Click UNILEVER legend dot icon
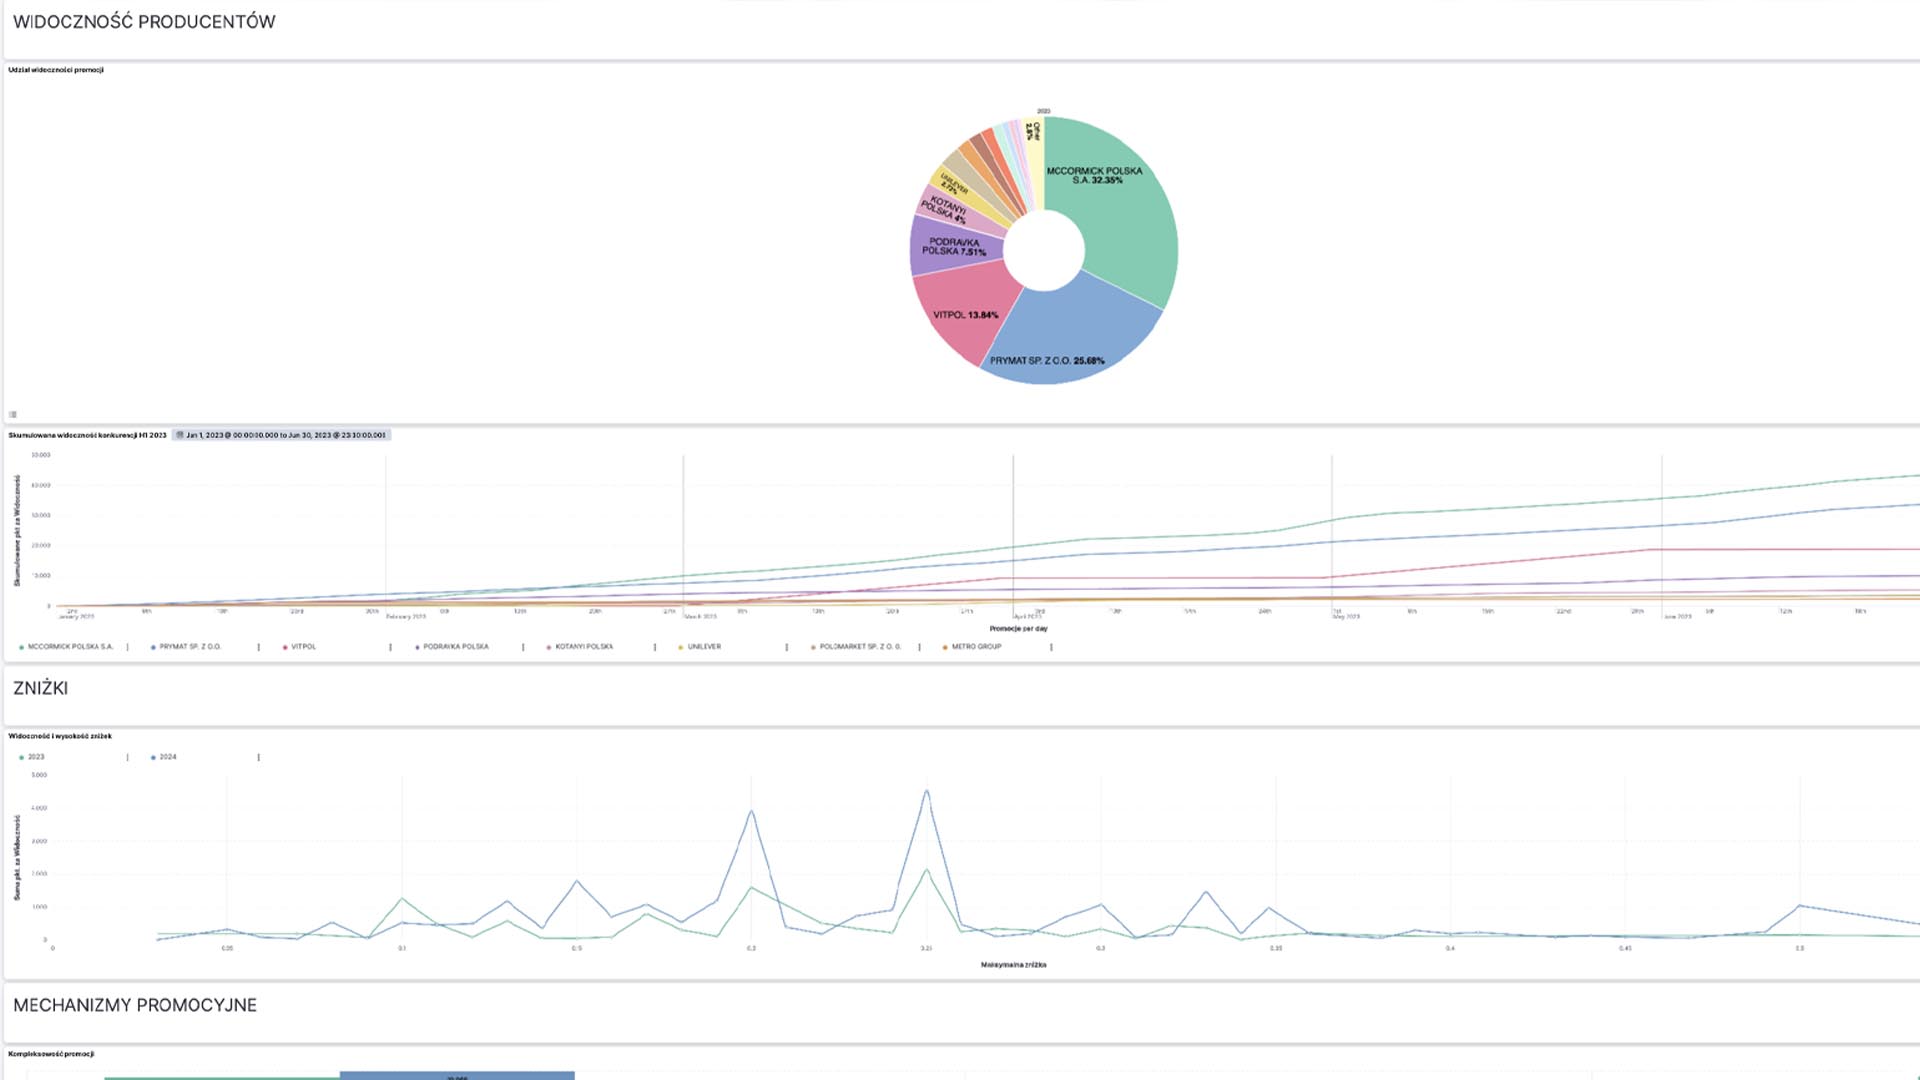1920x1080 pixels. tap(681, 647)
